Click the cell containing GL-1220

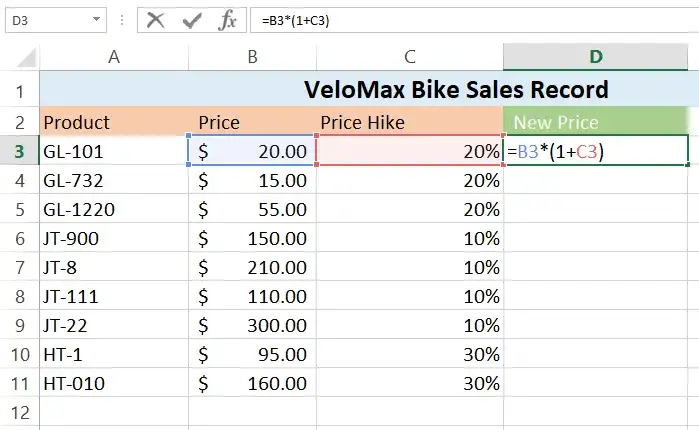tap(114, 209)
